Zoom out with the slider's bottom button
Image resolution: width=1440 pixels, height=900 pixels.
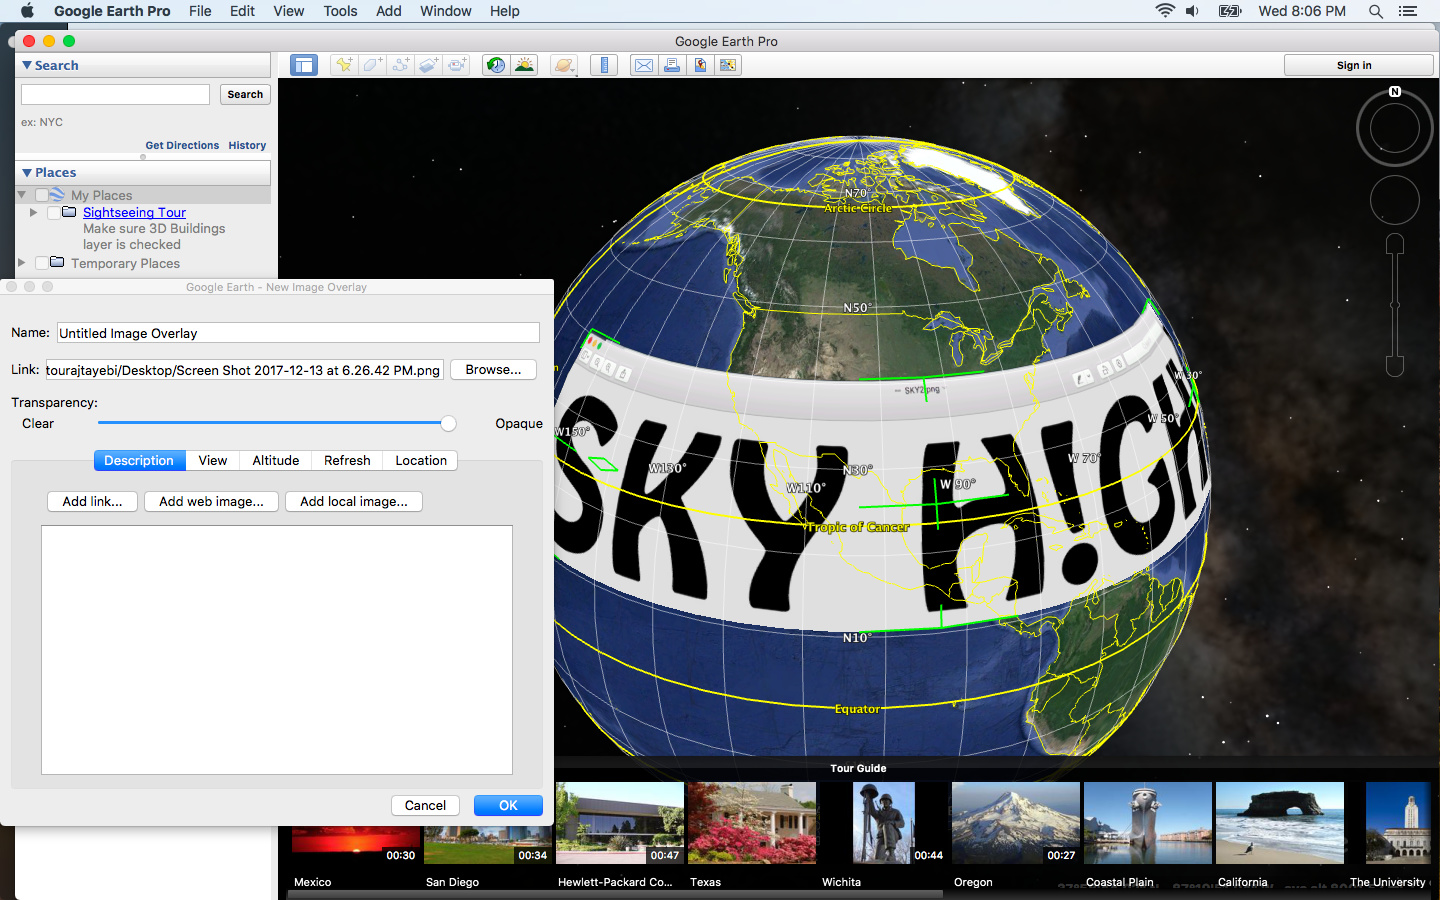[1395, 366]
